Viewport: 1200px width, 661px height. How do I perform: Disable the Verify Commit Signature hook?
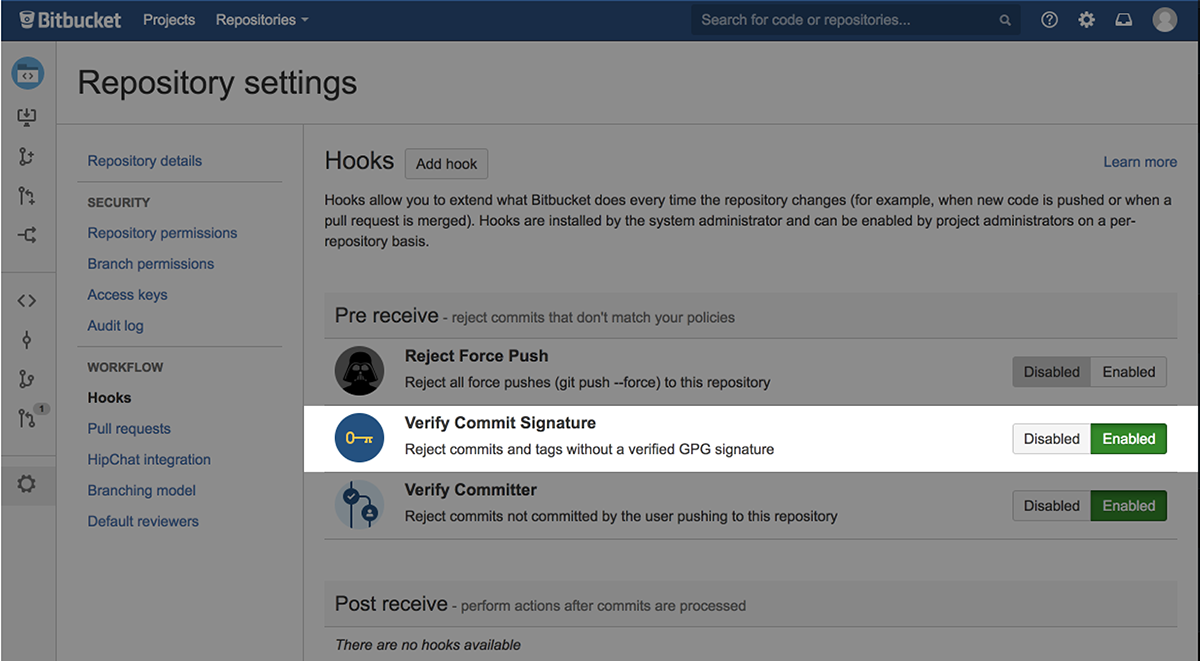[x=1051, y=438]
